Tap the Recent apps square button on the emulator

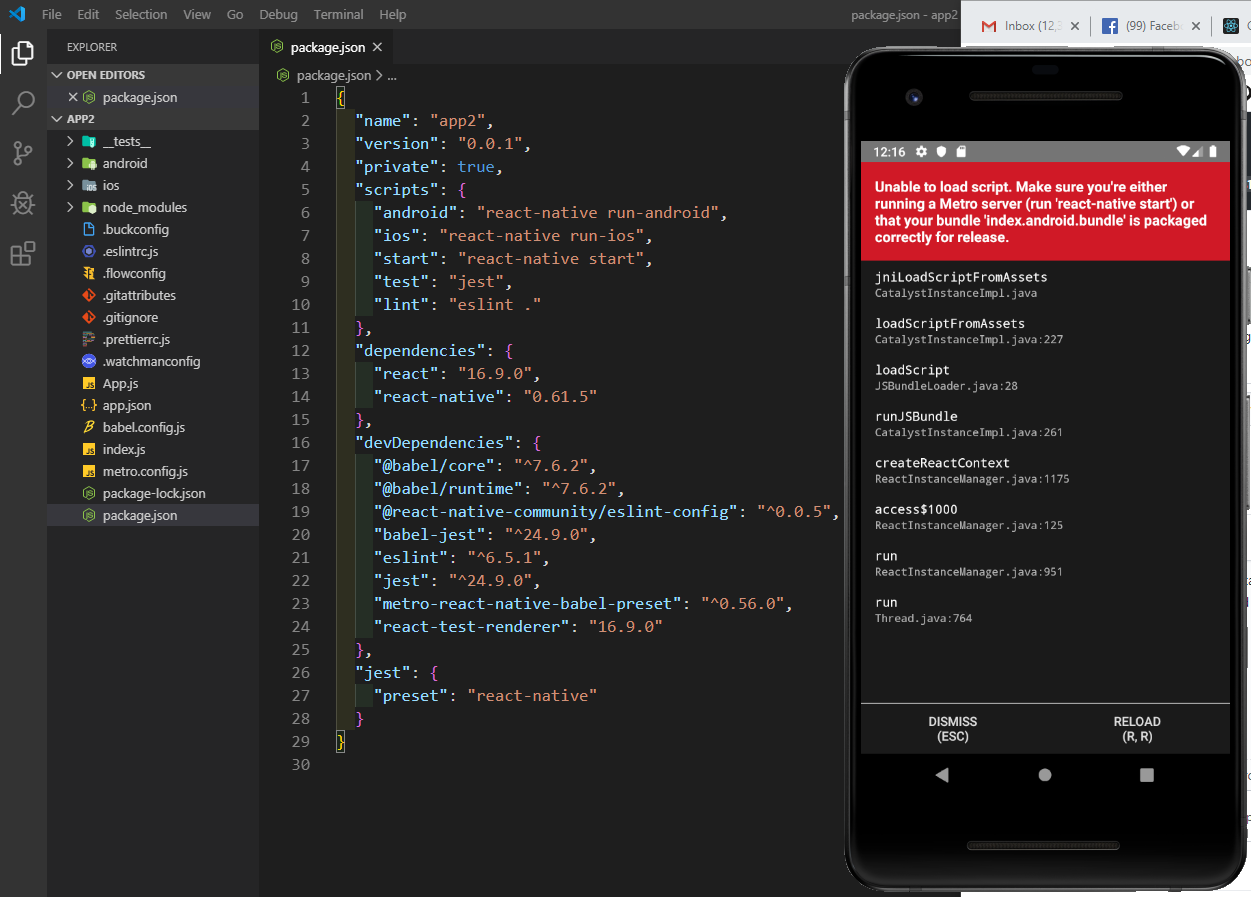pos(1146,774)
